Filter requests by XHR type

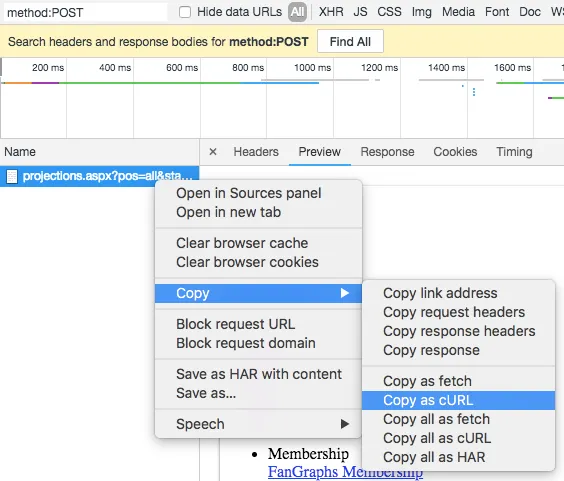click(x=331, y=12)
